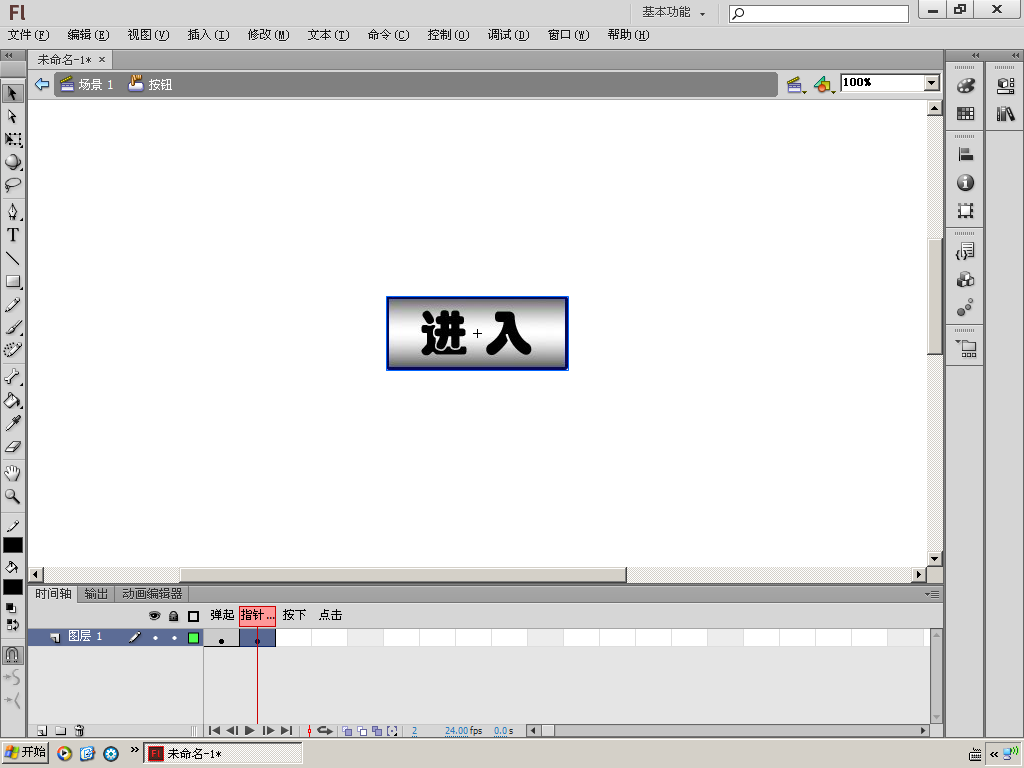
Task: Click the Delete layer trash icon
Action: click(79, 731)
